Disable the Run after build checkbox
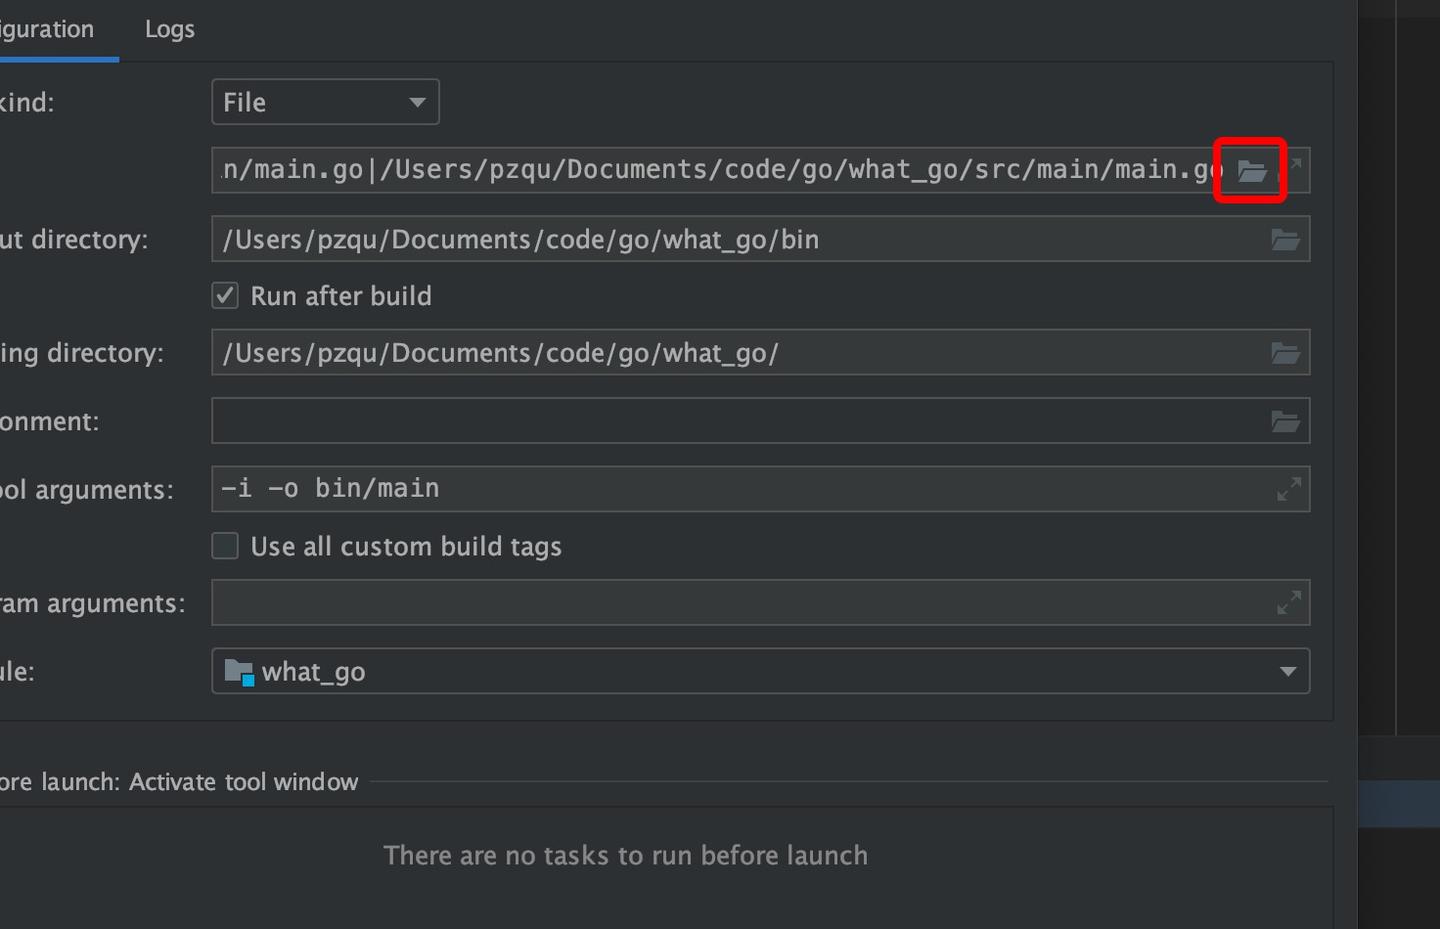 click(225, 296)
